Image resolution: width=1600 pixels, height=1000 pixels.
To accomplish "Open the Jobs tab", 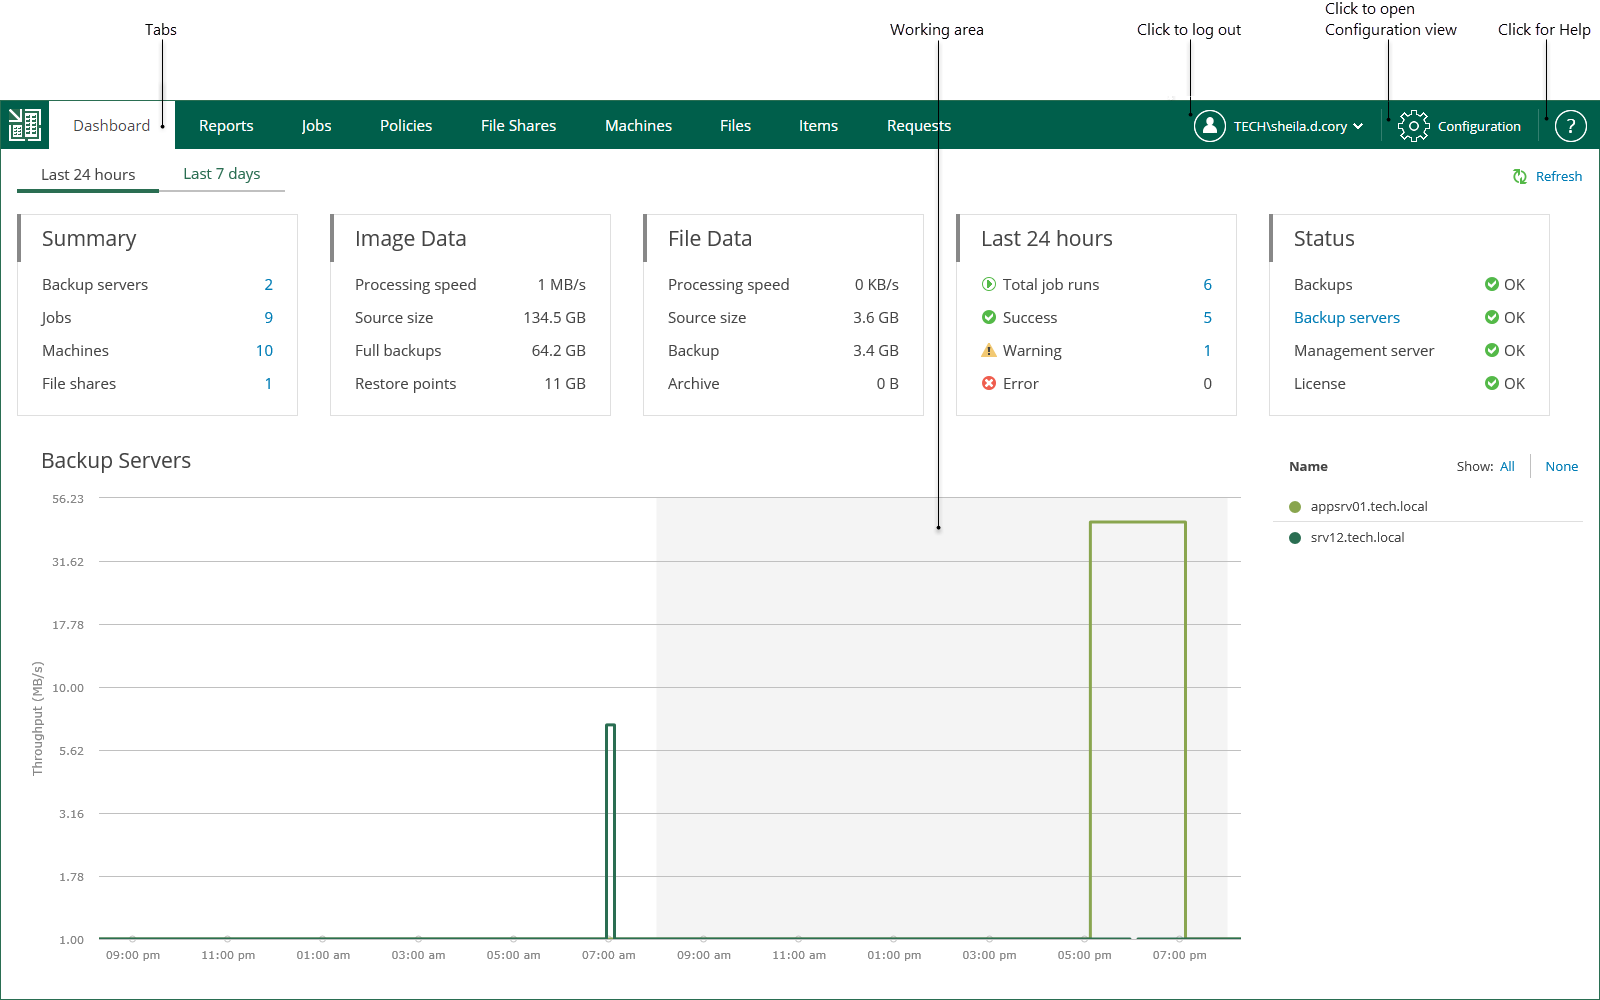I will 316,125.
